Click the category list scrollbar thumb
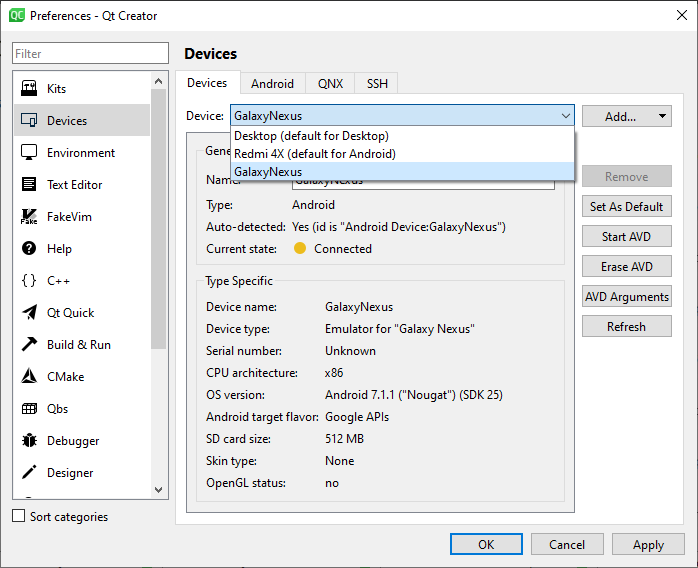The image size is (698, 568). tap(158, 219)
